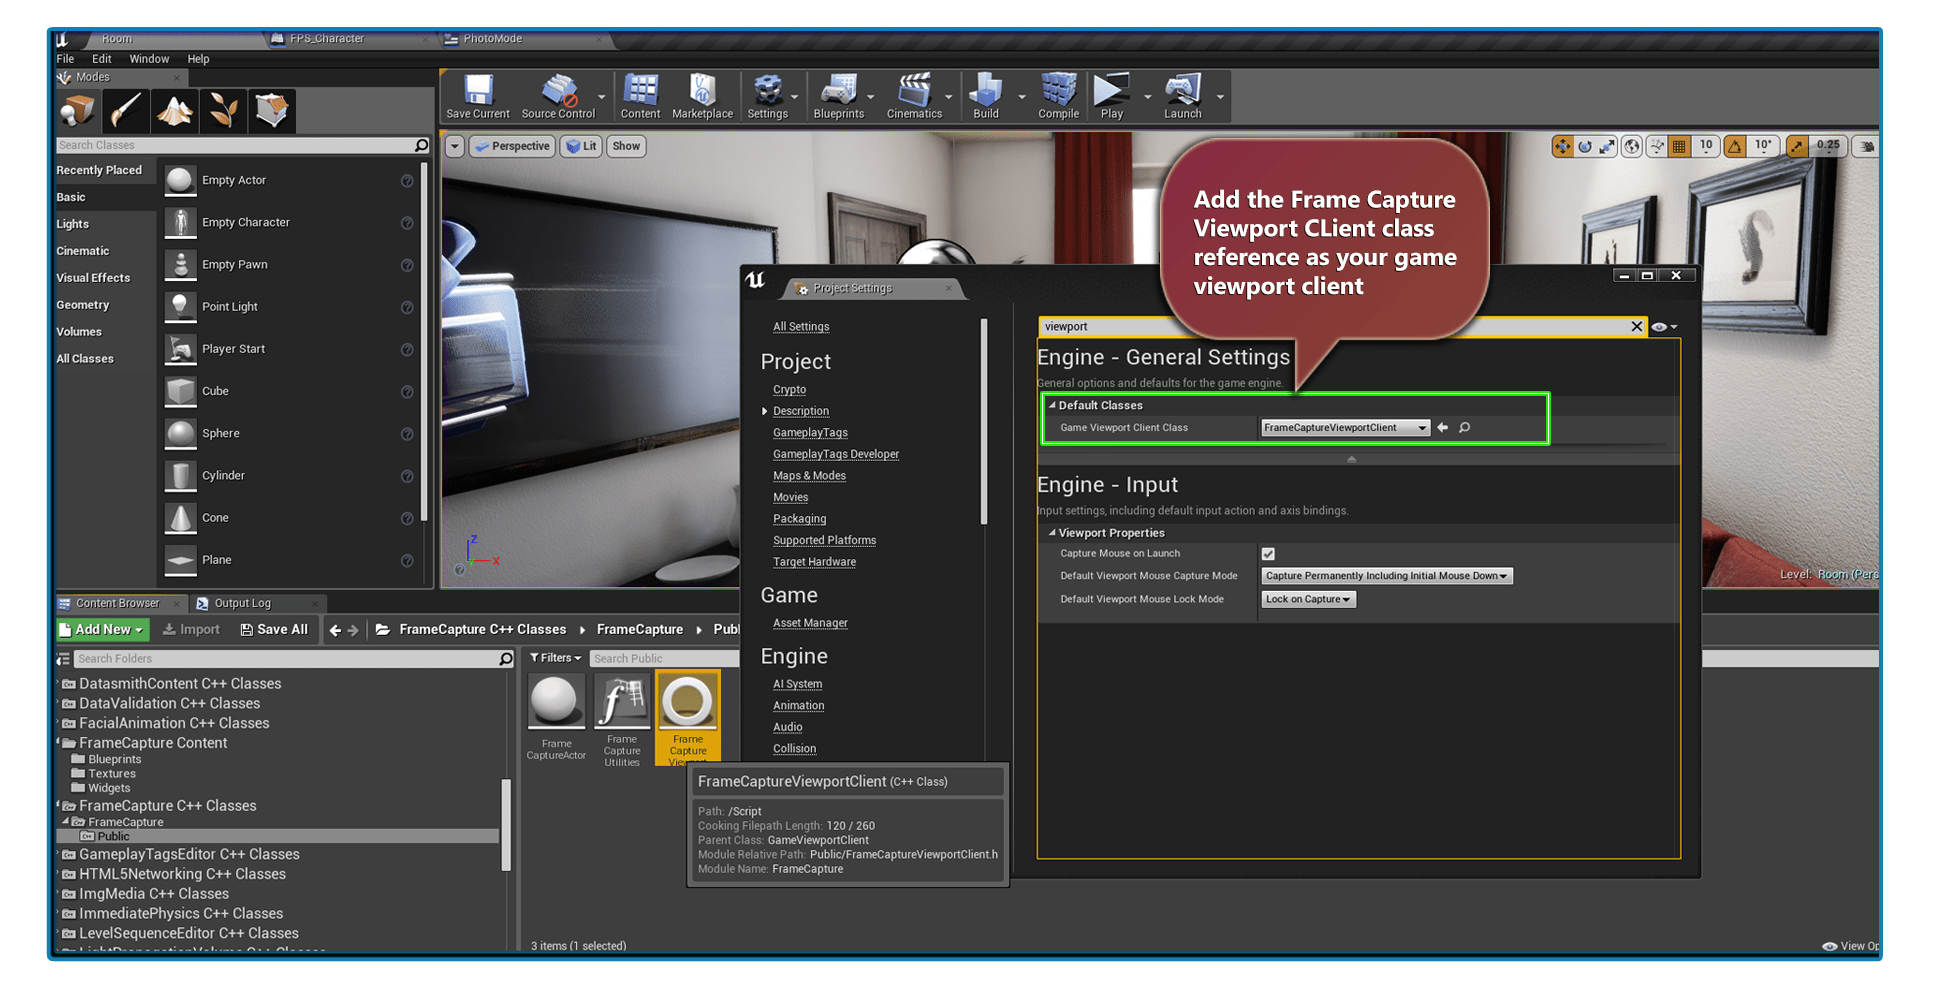Open the Help menu
The width and height of the screenshot is (1954, 990).
(198, 59)
